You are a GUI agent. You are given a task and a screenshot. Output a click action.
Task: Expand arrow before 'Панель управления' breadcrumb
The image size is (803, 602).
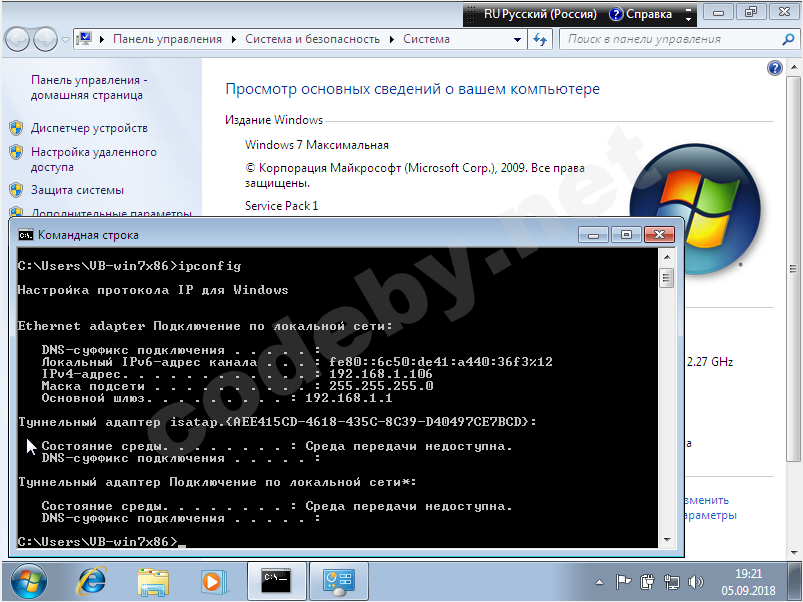coord(102,39)
